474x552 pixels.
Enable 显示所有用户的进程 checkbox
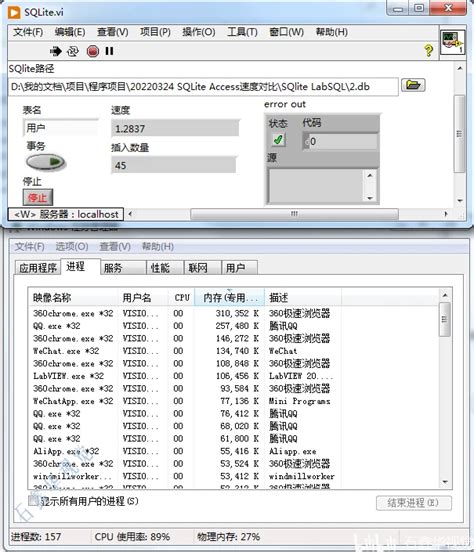tap(32, 500)
